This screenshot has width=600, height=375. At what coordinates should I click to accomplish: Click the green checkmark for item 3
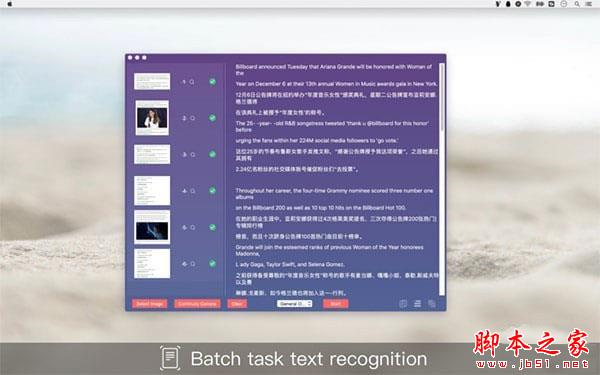[x=212, y=154]
